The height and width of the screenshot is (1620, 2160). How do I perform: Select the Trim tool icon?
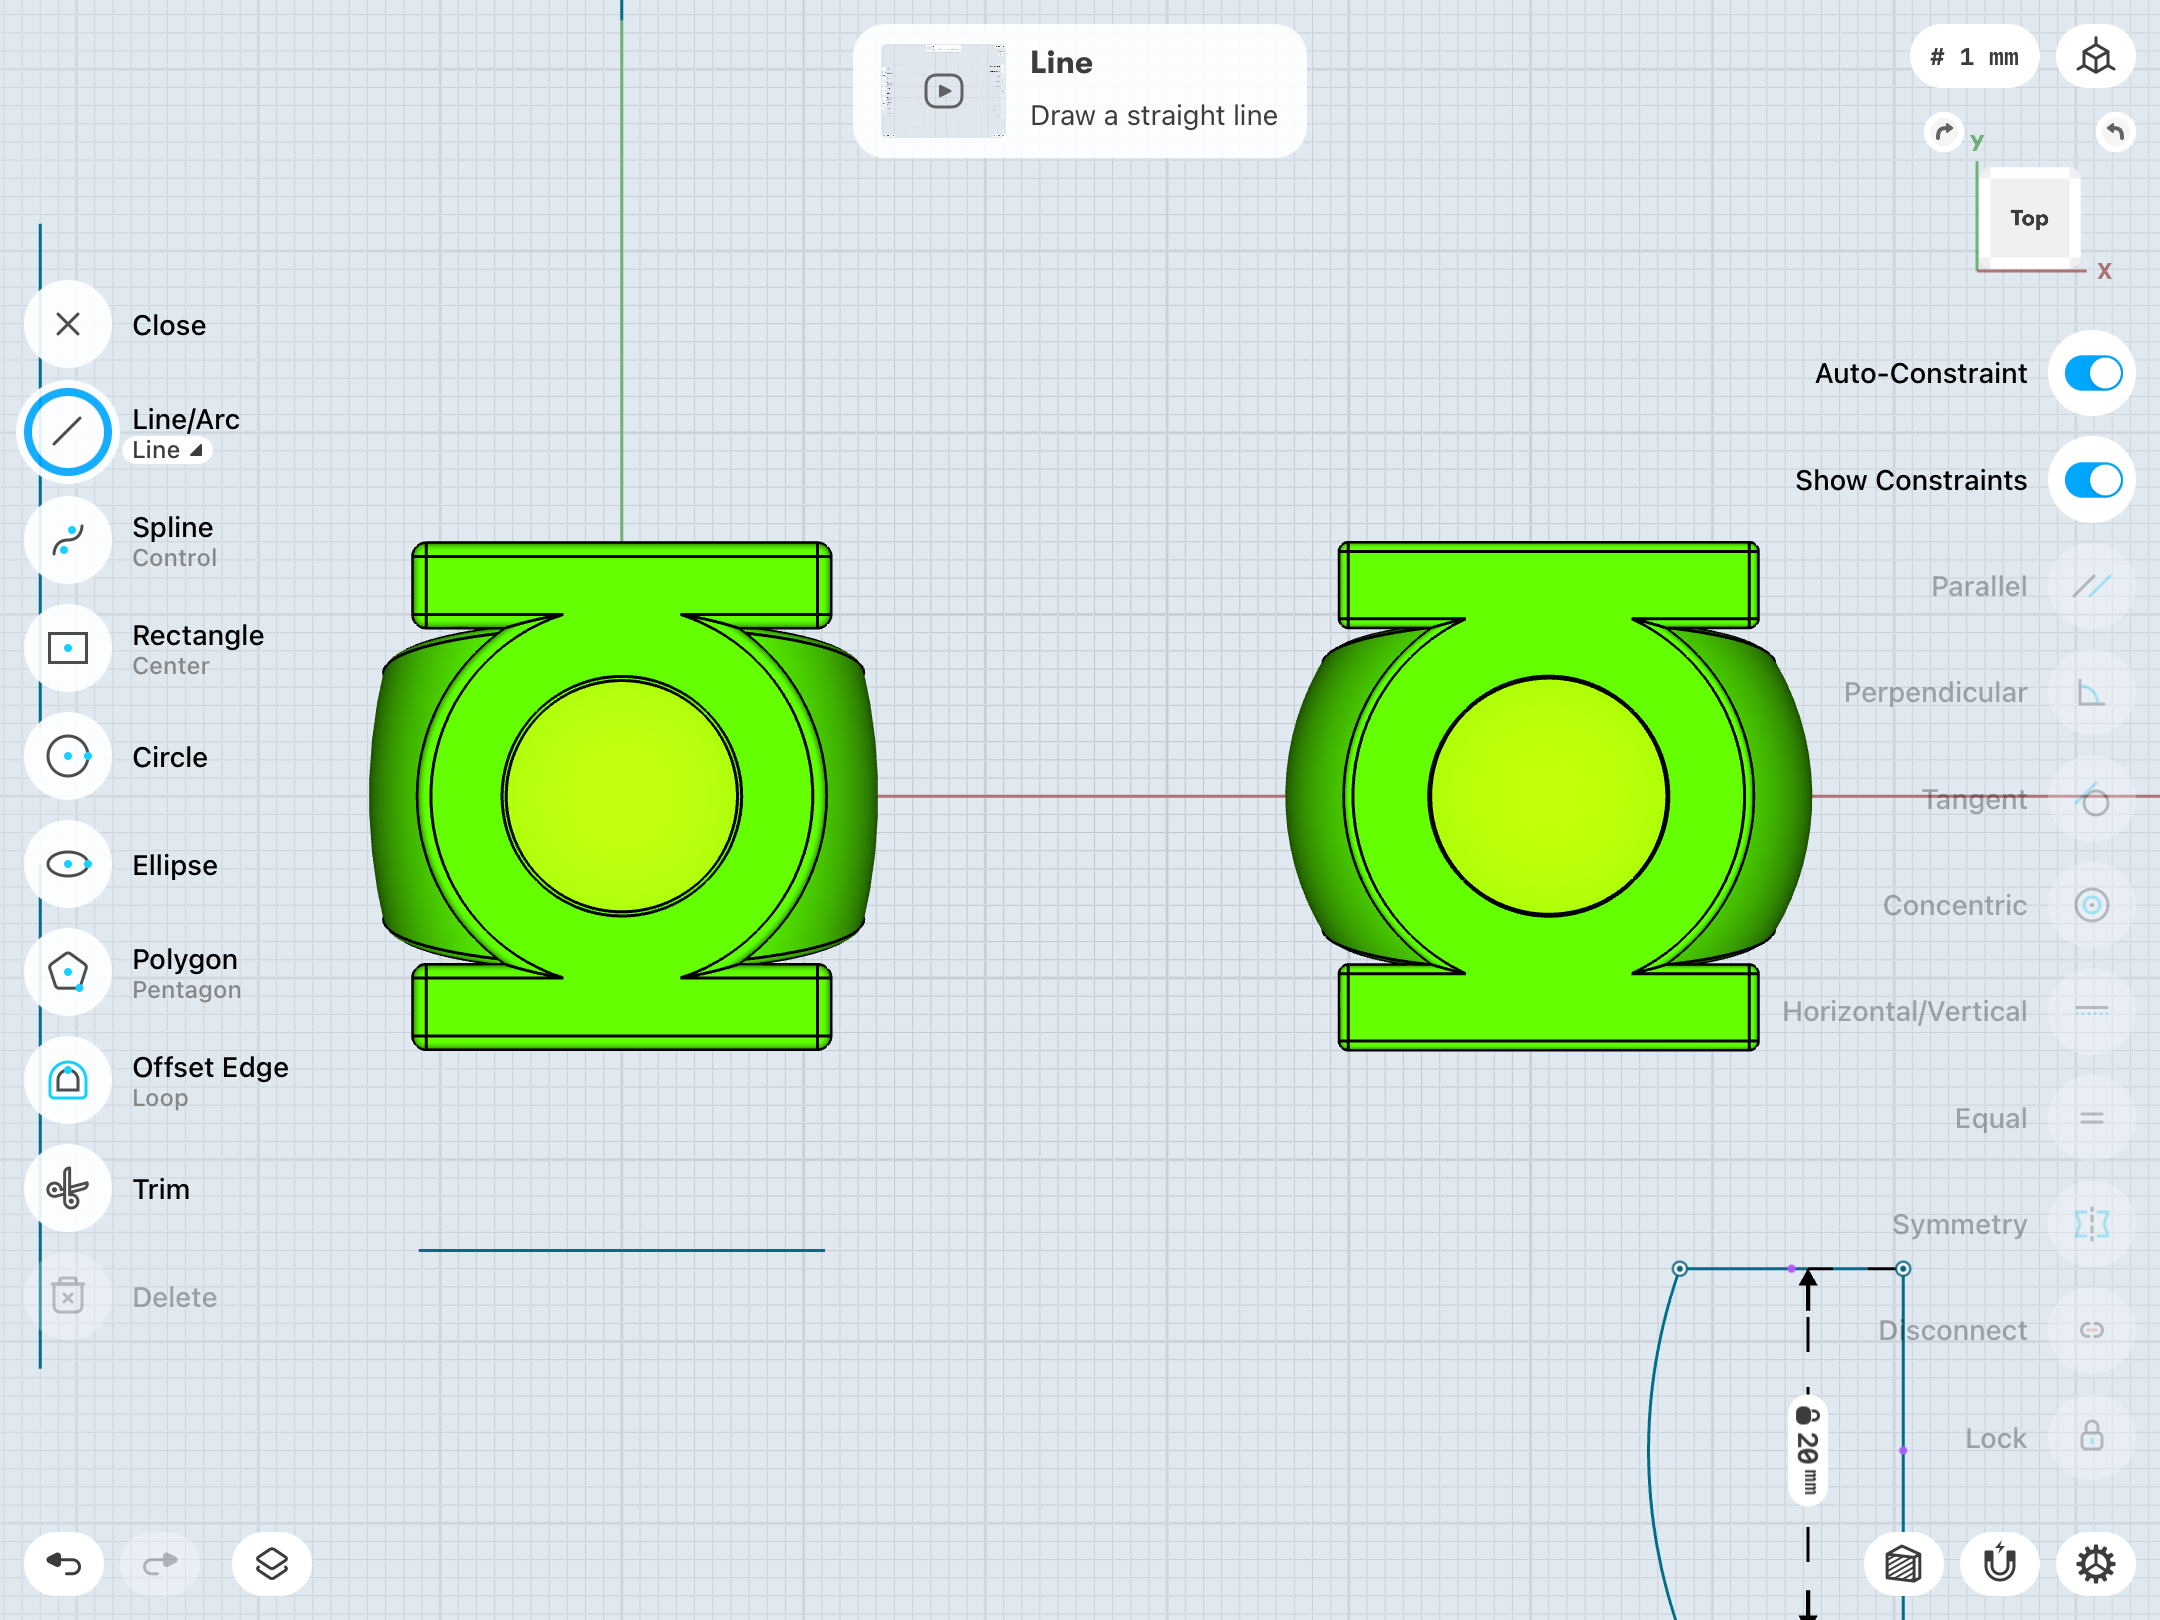click(x=68, y=1188)
